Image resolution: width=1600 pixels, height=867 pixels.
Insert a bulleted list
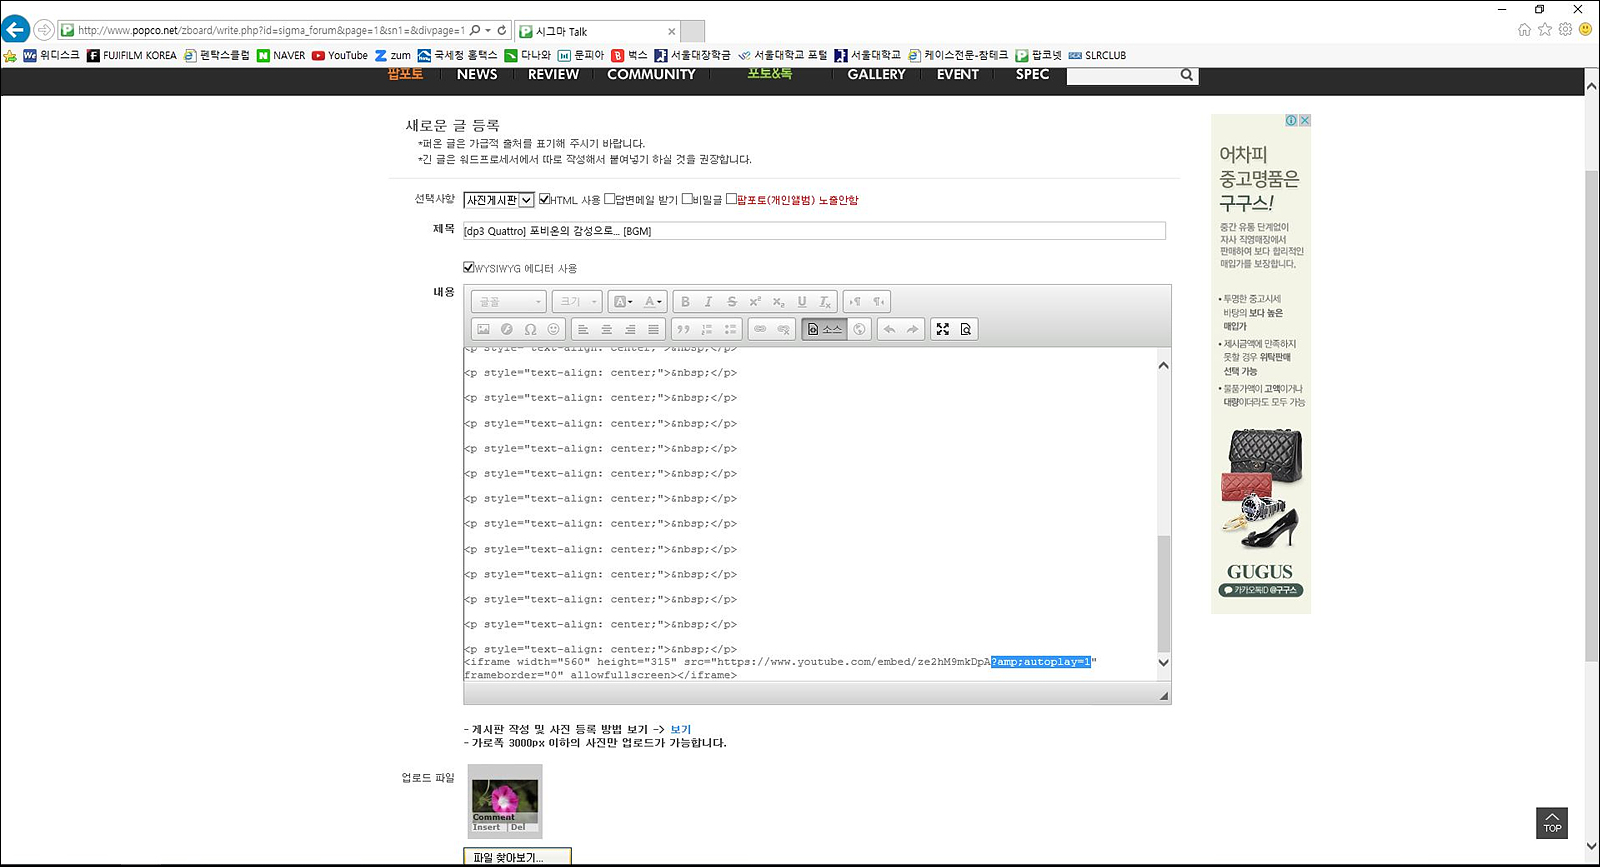pyautogui.click(x=730, y=329)
